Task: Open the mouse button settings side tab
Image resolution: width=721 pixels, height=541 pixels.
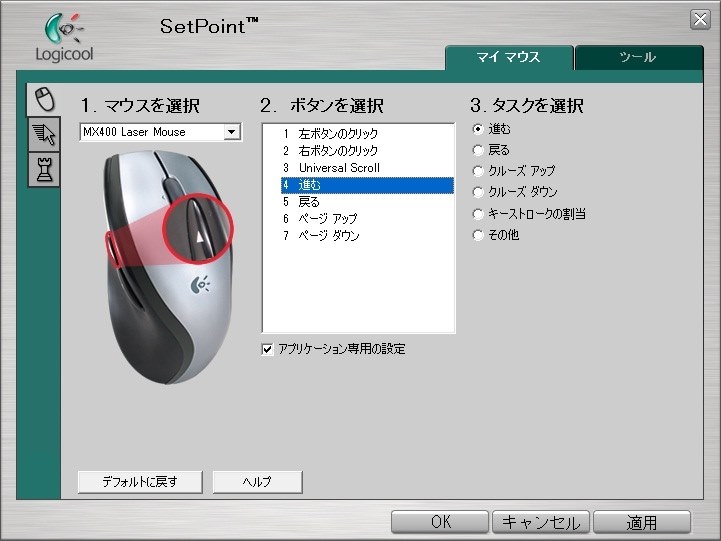Action: point(44,99)
